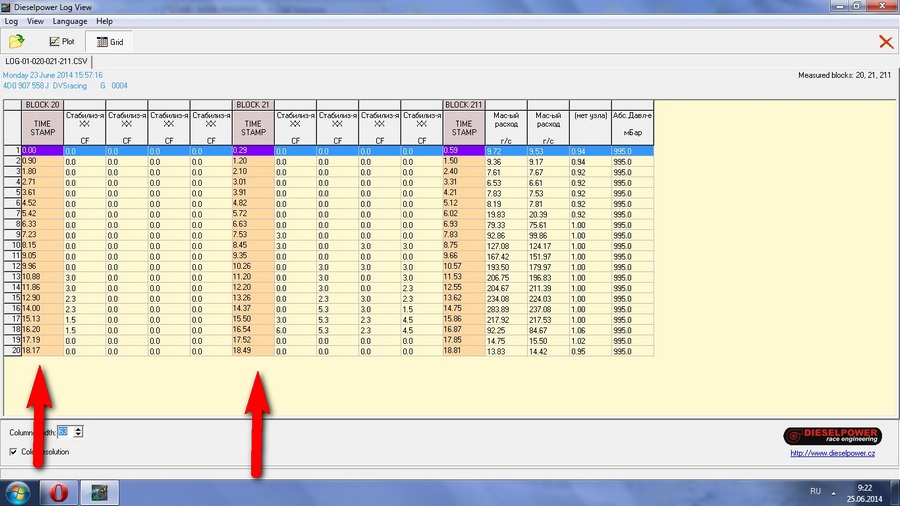Open the Language menu
This screenshot has height=506, width=900.
click(x=70, y=21)
